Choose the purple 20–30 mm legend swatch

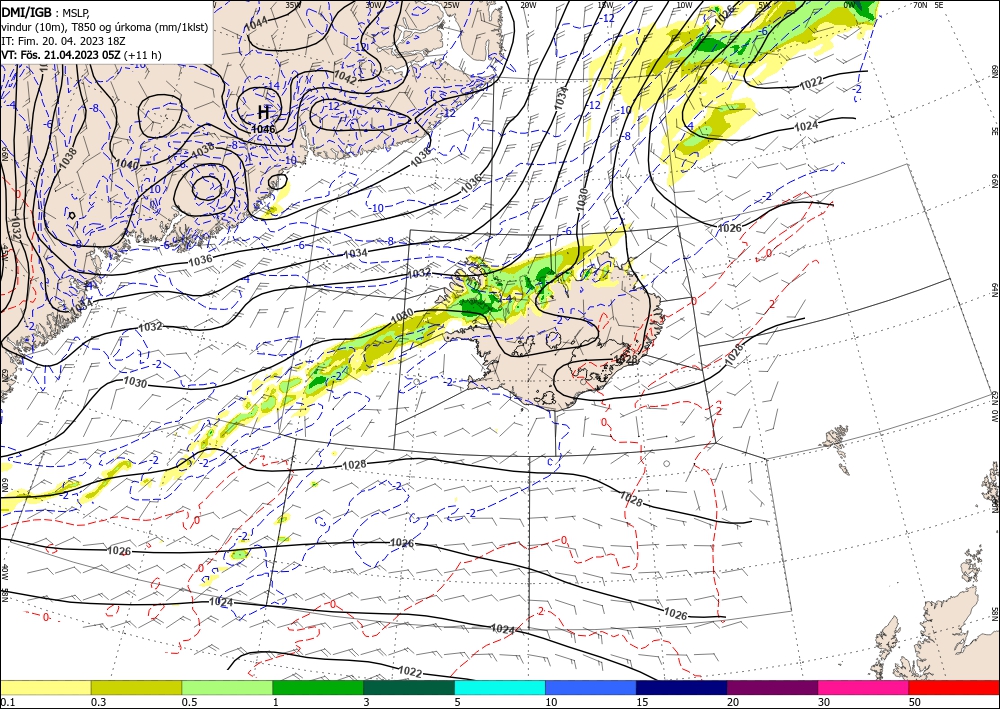pyautogui.click(x=772, y=687)
